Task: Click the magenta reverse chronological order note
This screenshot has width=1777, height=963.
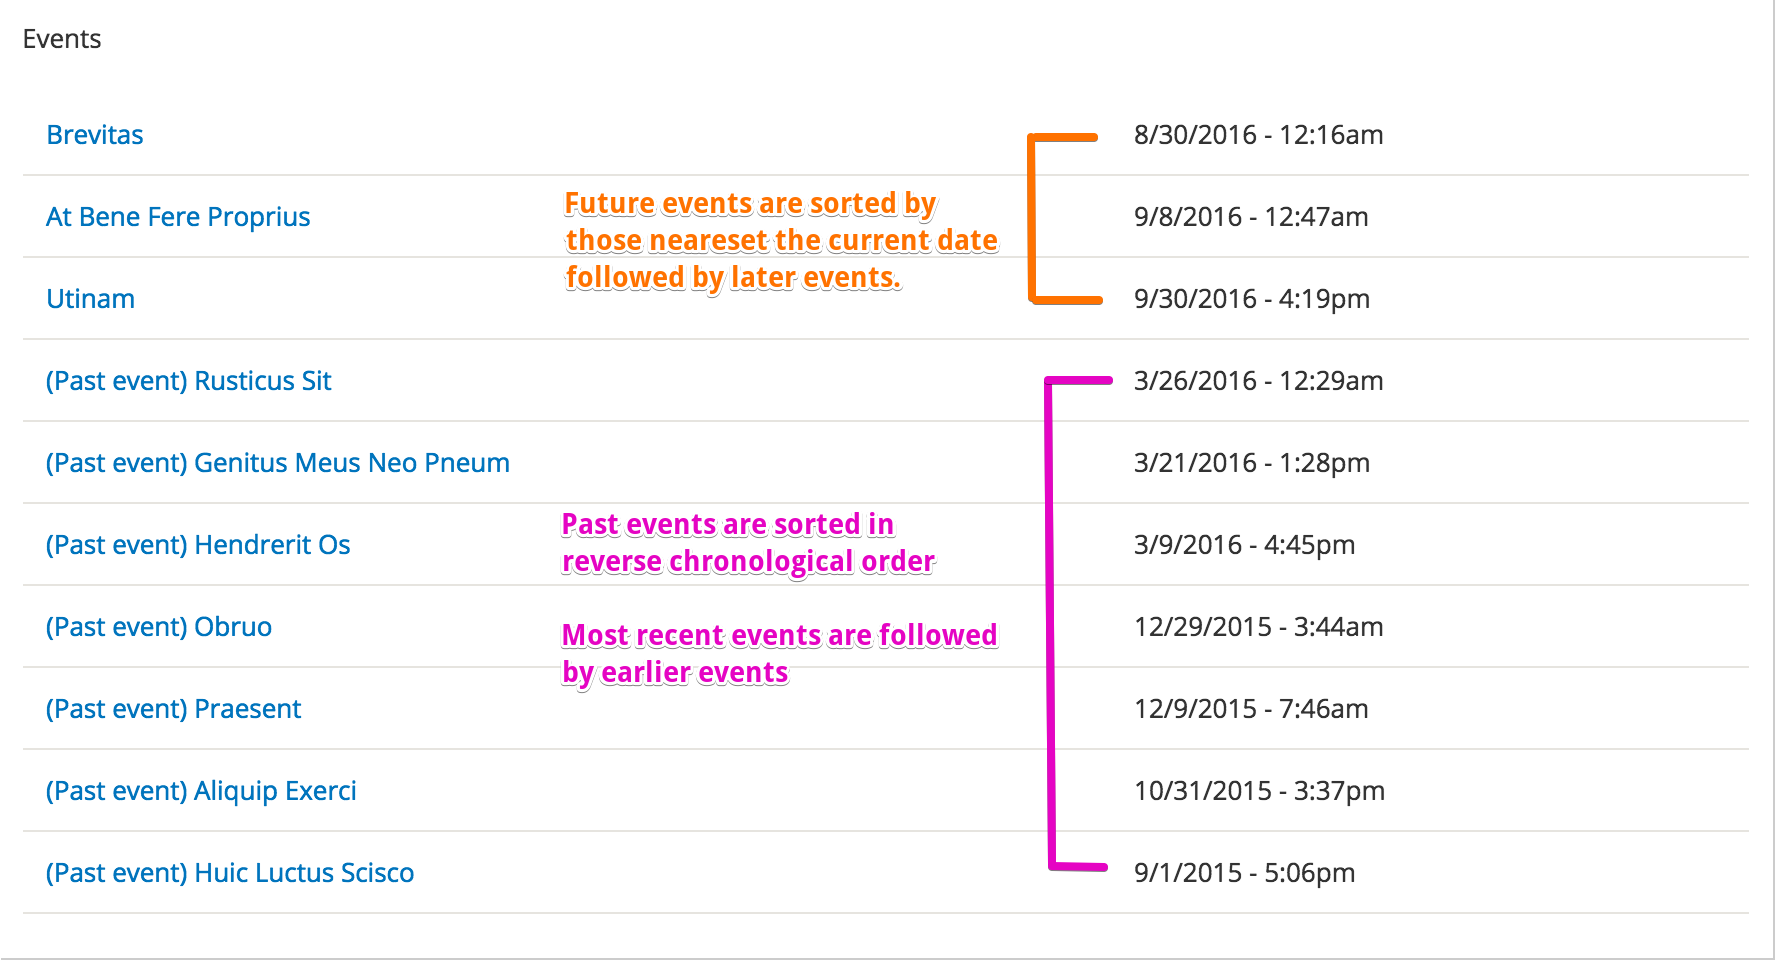Action: [x=748, y=544]
